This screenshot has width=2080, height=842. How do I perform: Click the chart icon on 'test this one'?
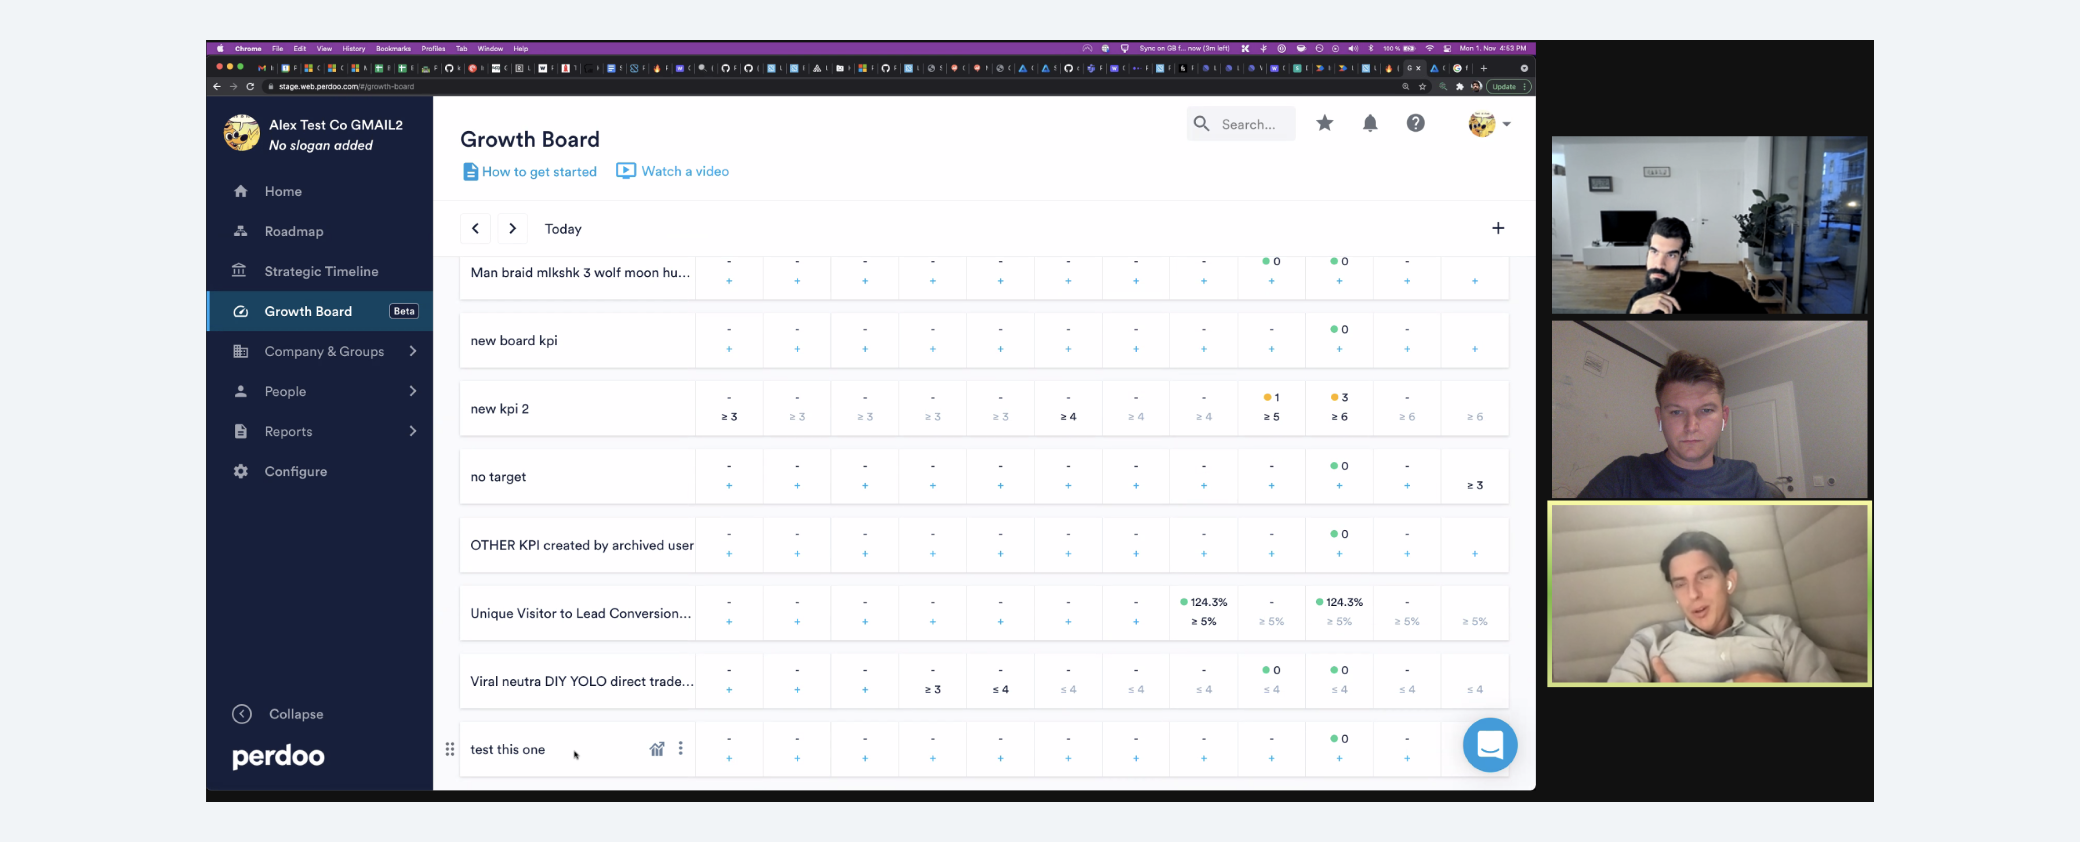pyautogui.click(x=657, y=749)
